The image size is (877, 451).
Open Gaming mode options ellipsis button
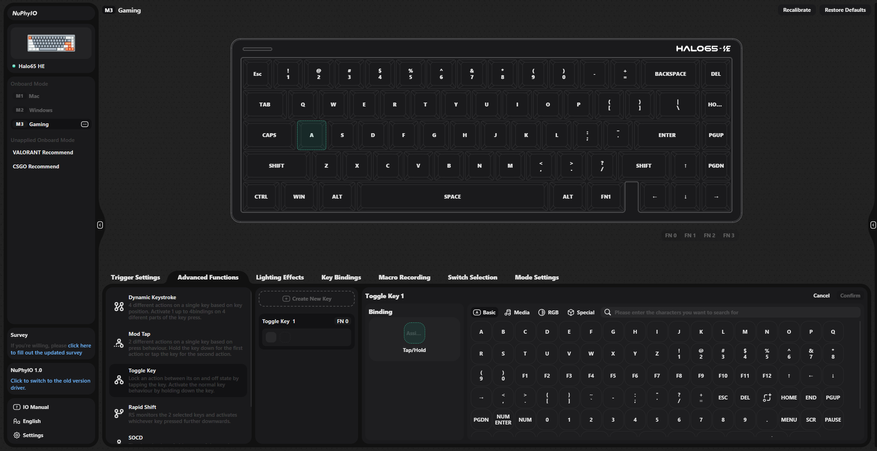(84, 124)
